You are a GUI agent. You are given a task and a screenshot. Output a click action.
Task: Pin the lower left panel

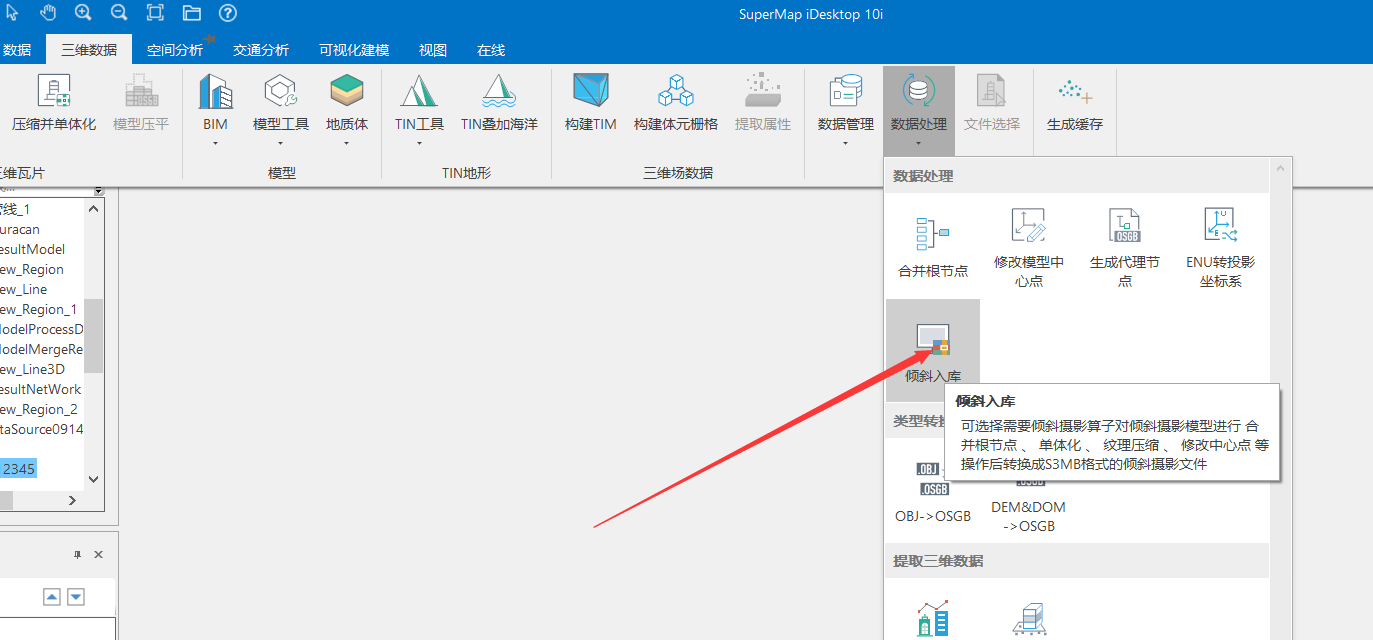pyautogui.click(x=77, y=554)
